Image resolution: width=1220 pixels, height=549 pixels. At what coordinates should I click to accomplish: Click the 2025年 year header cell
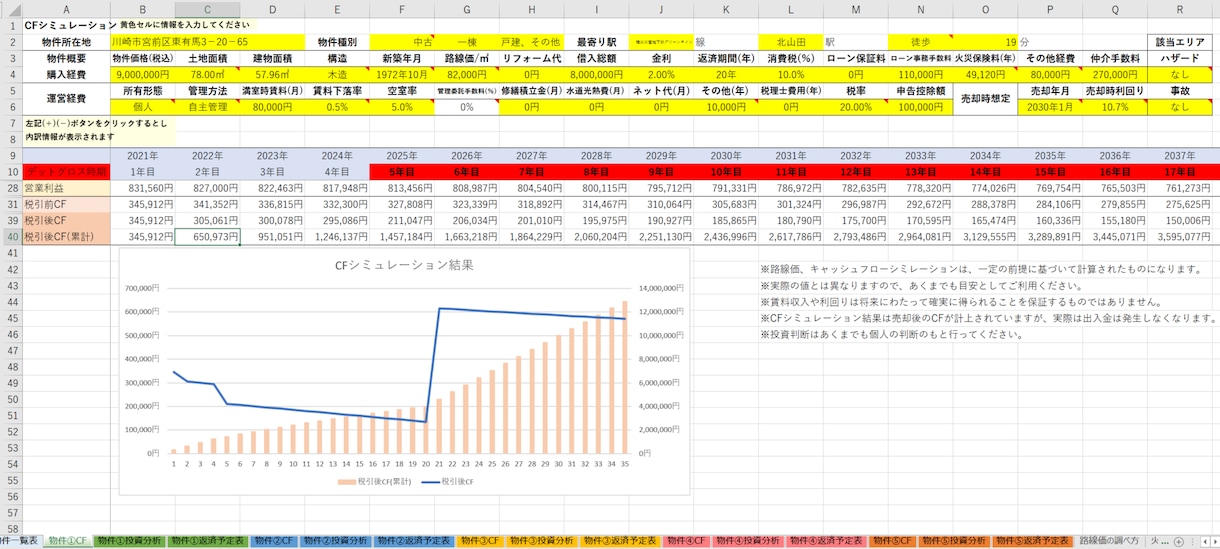click(x=402, y=156)
